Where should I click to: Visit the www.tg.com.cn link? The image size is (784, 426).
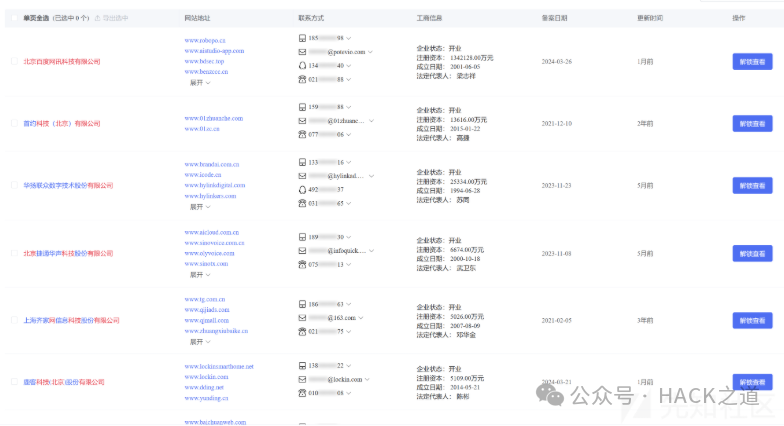point(204,300)
